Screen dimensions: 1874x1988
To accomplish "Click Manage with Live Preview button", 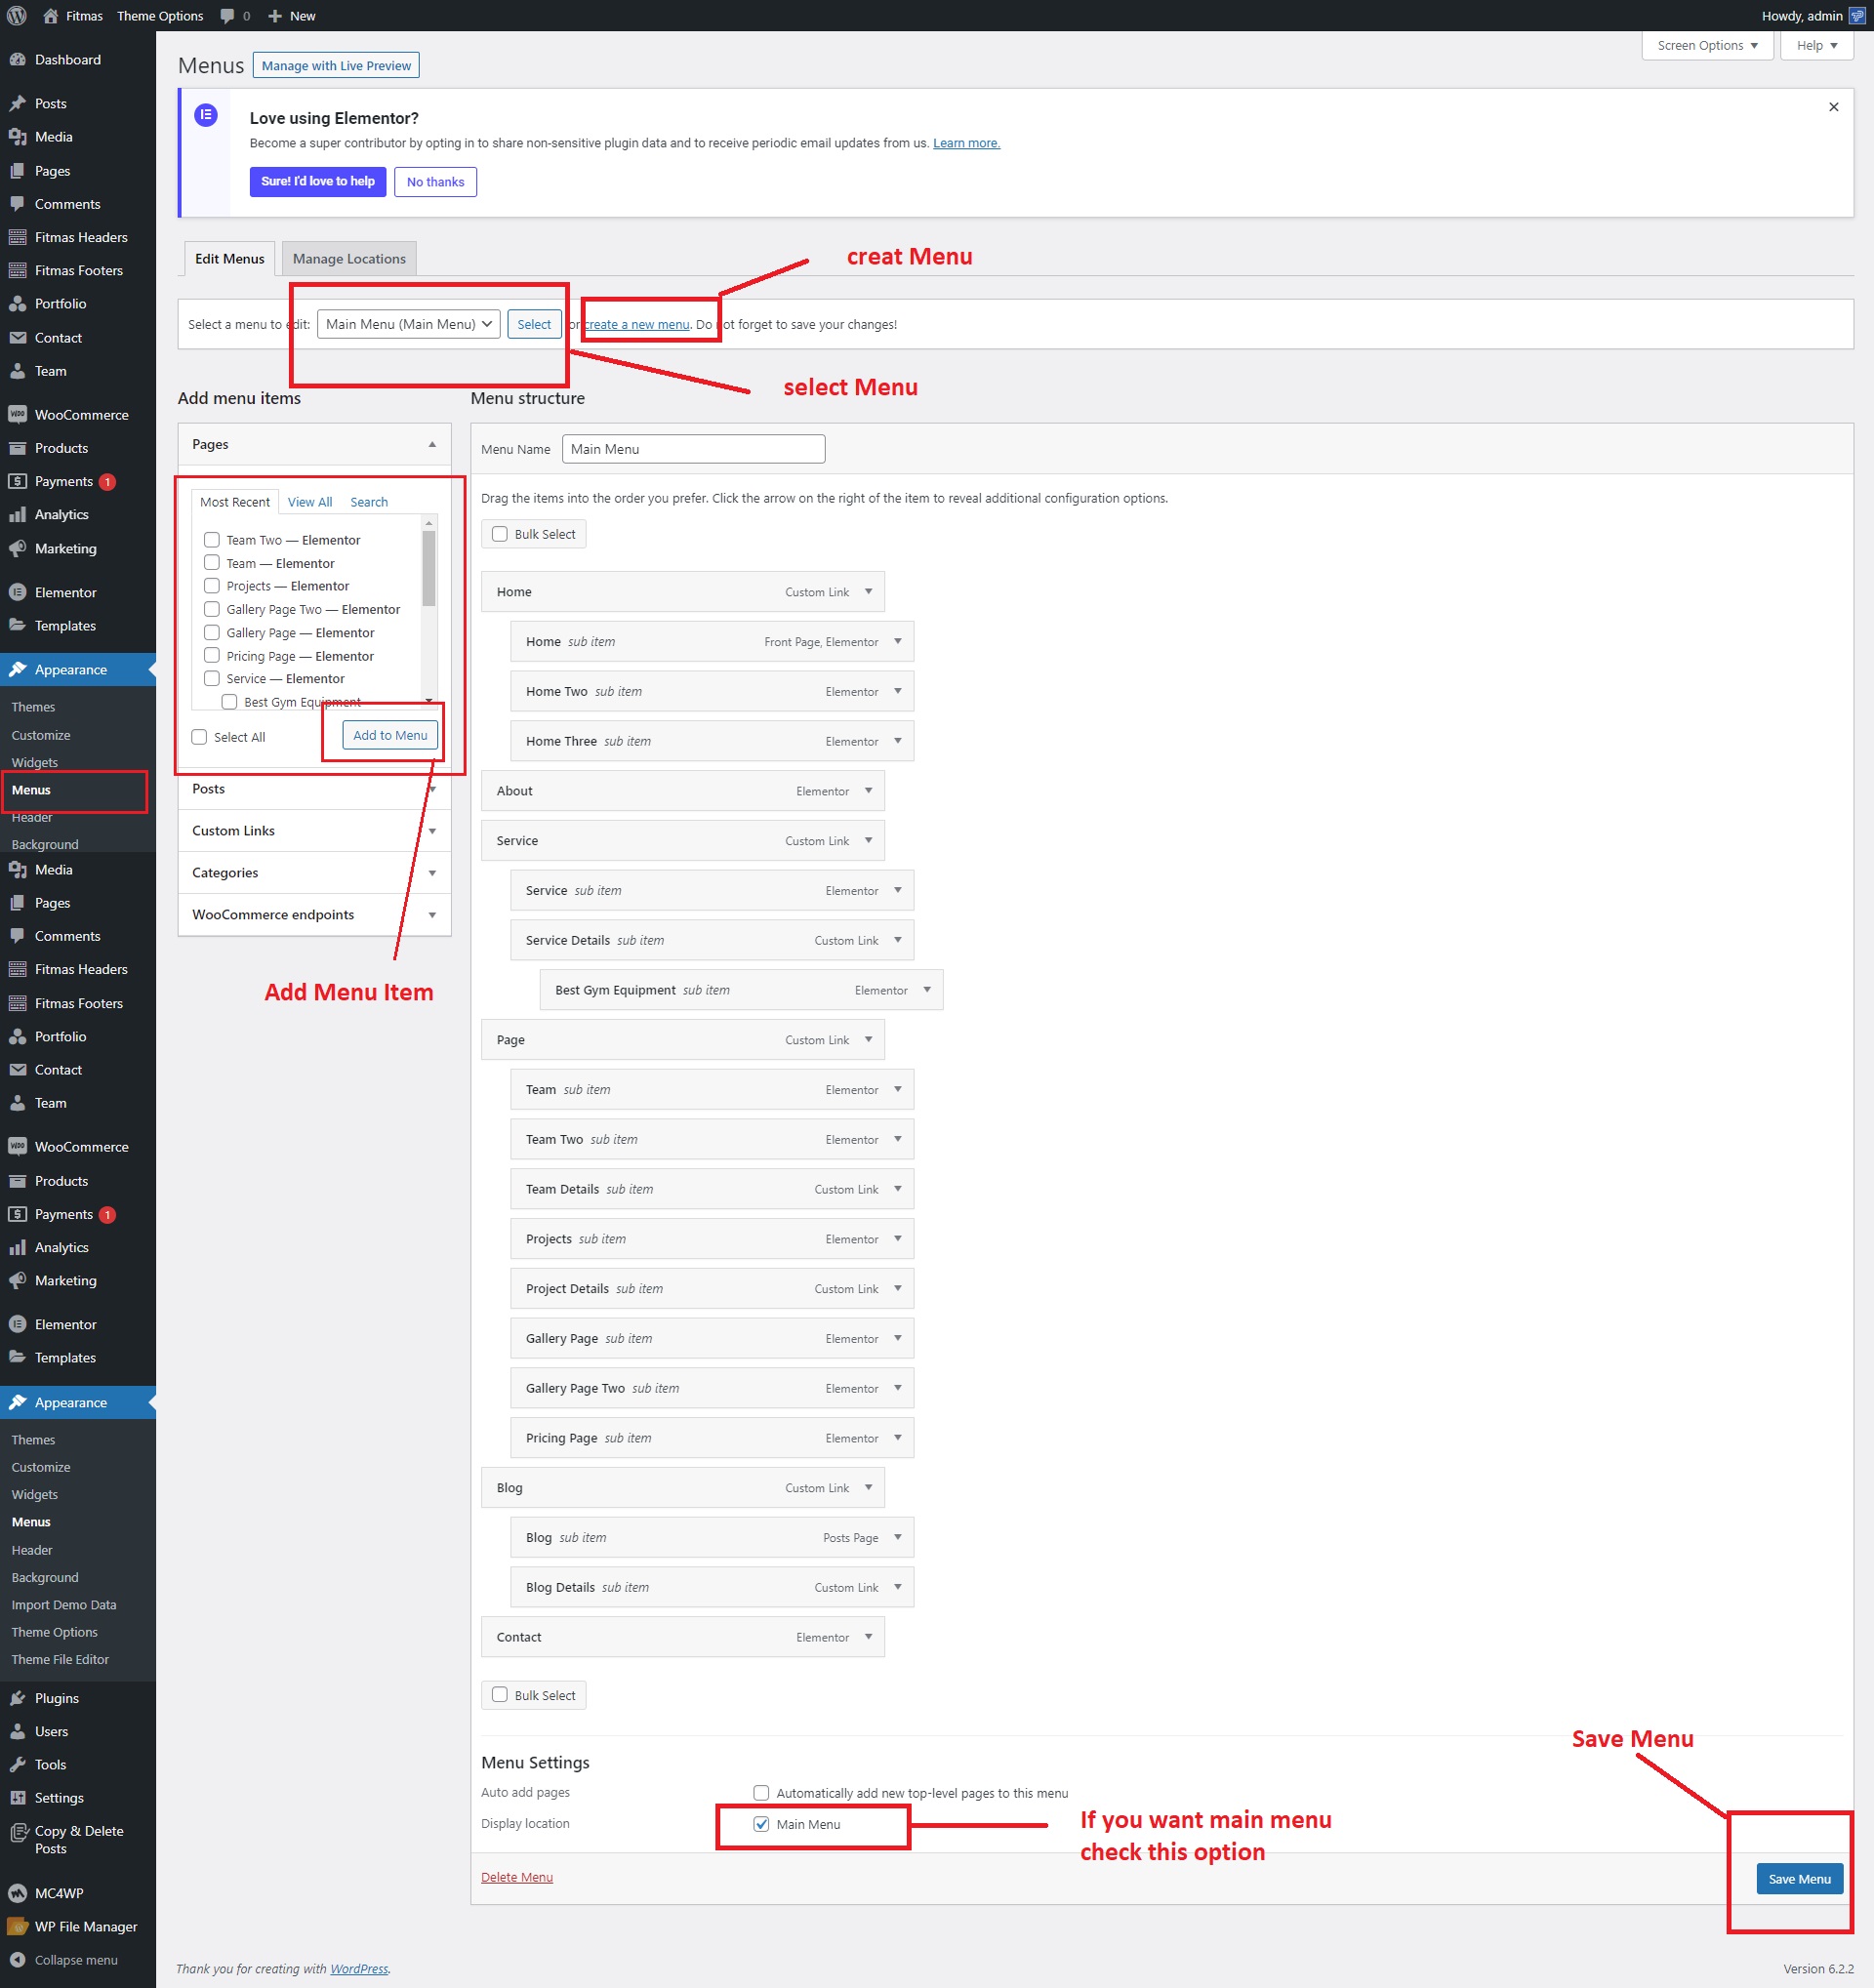I will (x=336, y=66).
